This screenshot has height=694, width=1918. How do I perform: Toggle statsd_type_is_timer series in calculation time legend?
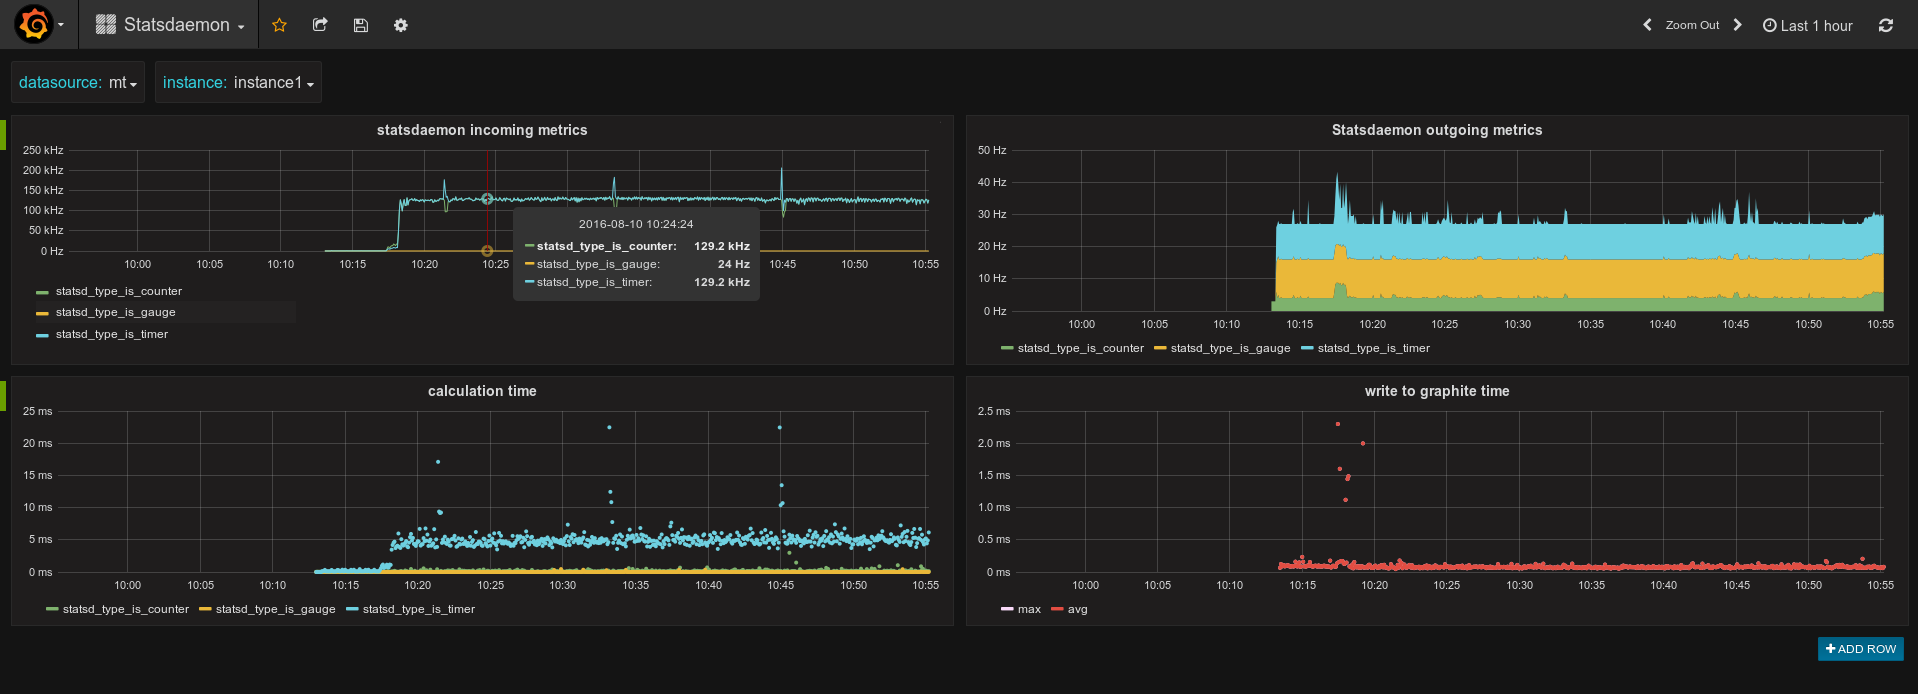coord(419,609)
